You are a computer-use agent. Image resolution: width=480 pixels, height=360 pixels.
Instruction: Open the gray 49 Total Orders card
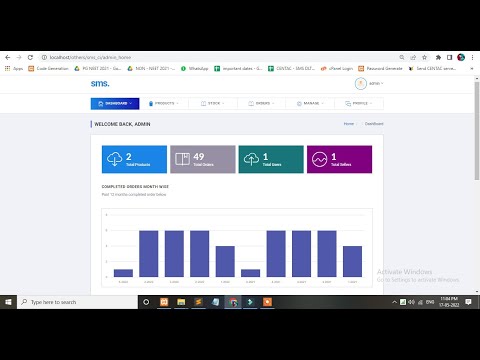203,159
